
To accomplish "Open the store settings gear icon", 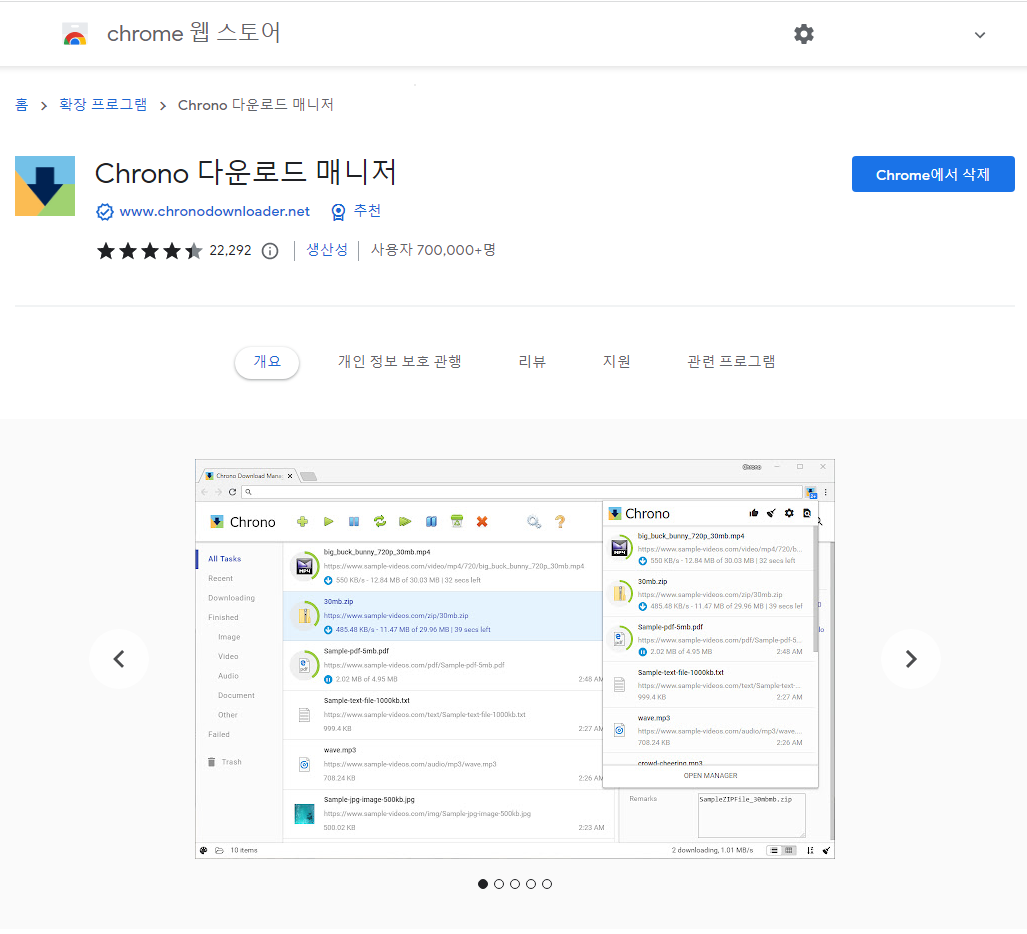I will coord(804,34).
